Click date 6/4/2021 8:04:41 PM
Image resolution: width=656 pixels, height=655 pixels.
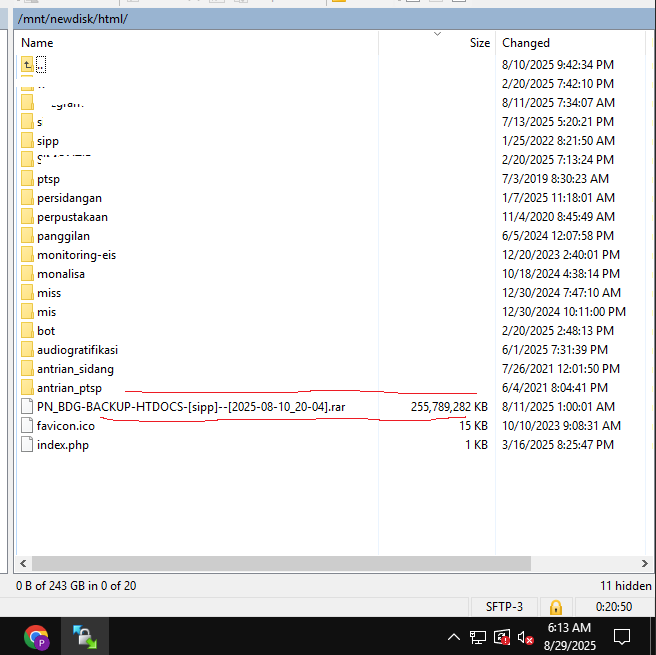[555, 388]
